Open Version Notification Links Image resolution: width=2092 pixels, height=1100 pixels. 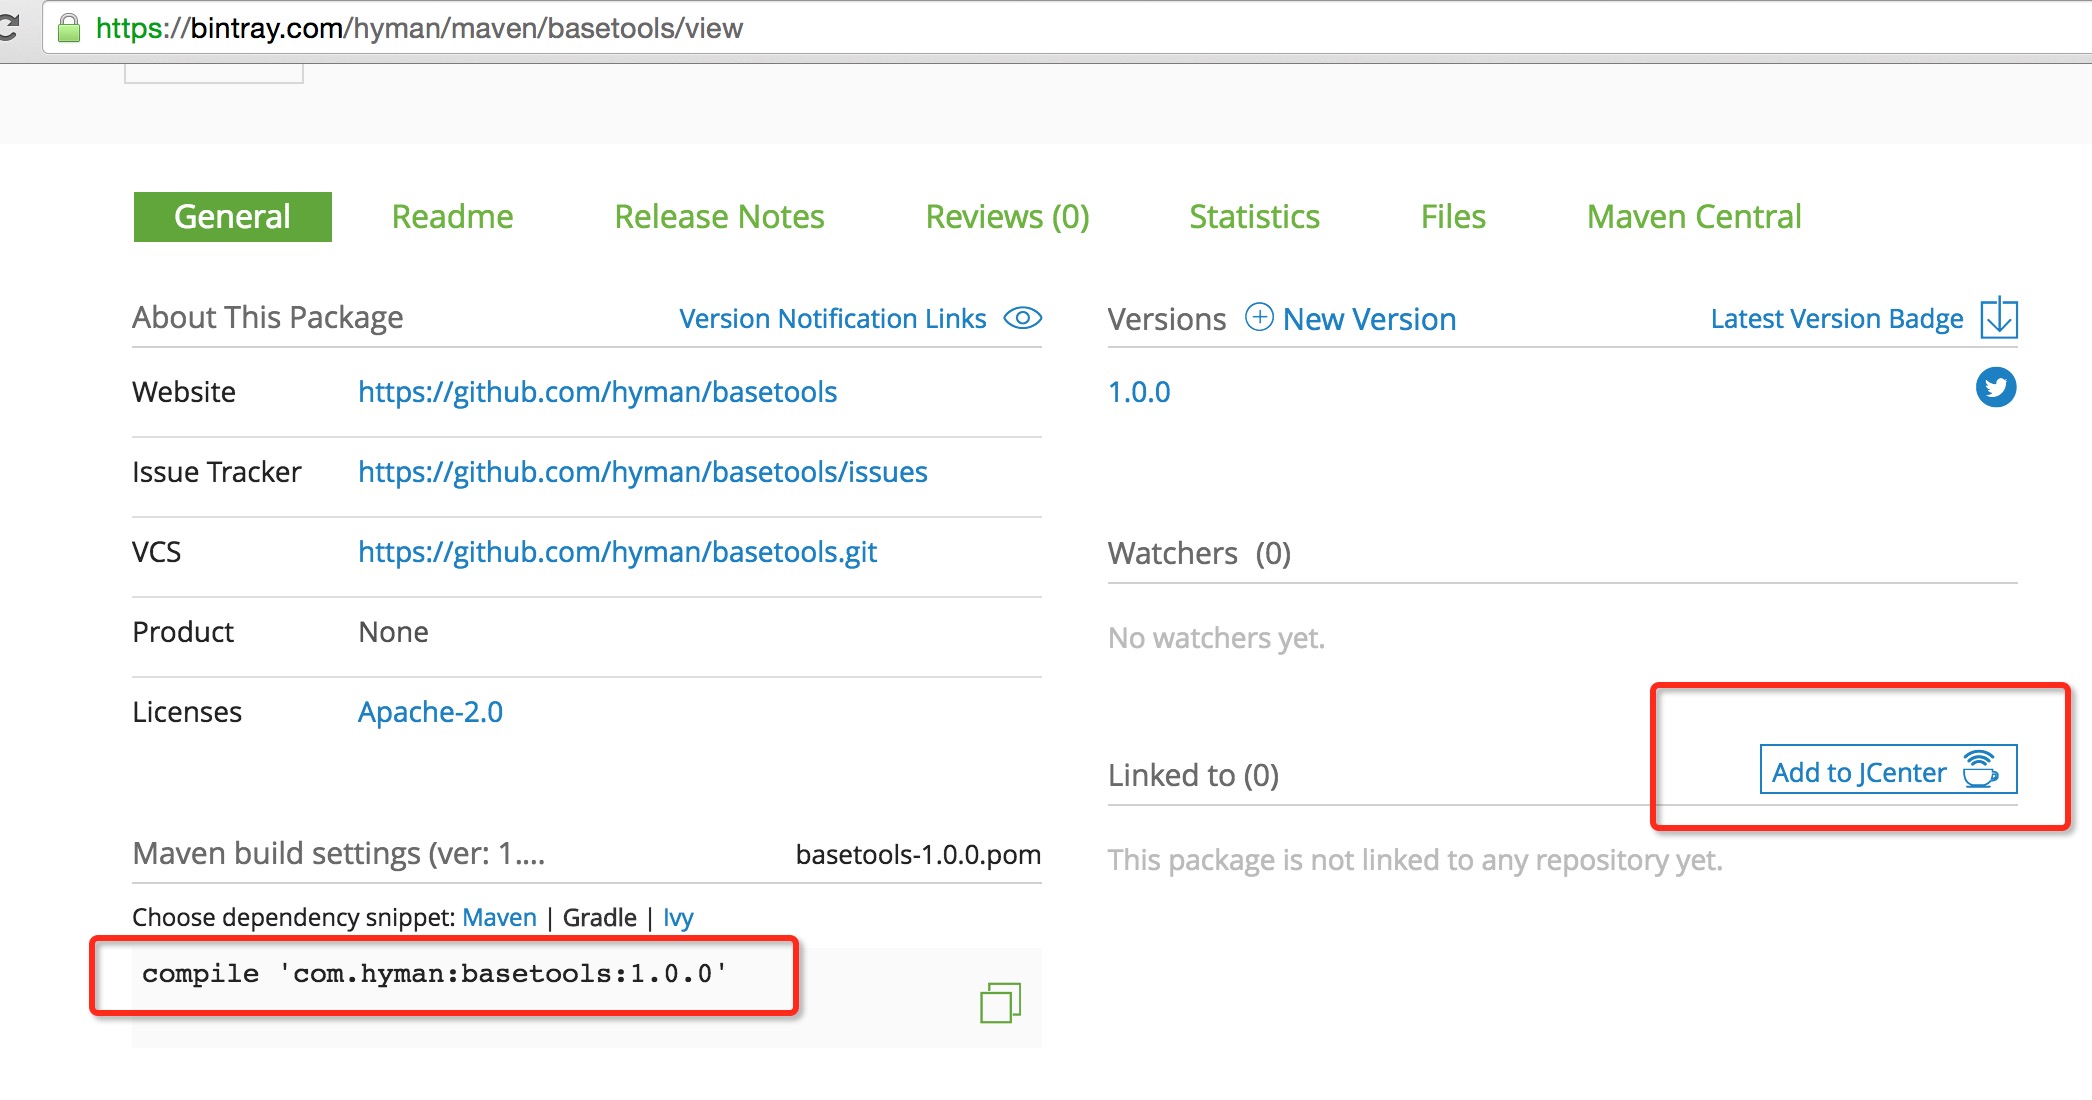click(833, 318)
